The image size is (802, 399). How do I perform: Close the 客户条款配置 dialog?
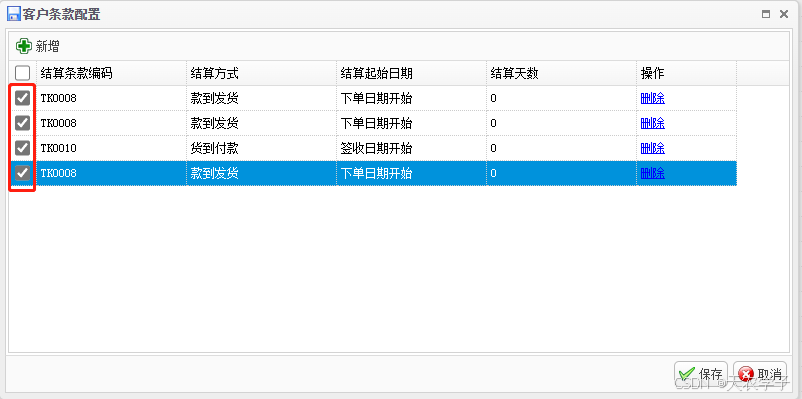[784, 14]
